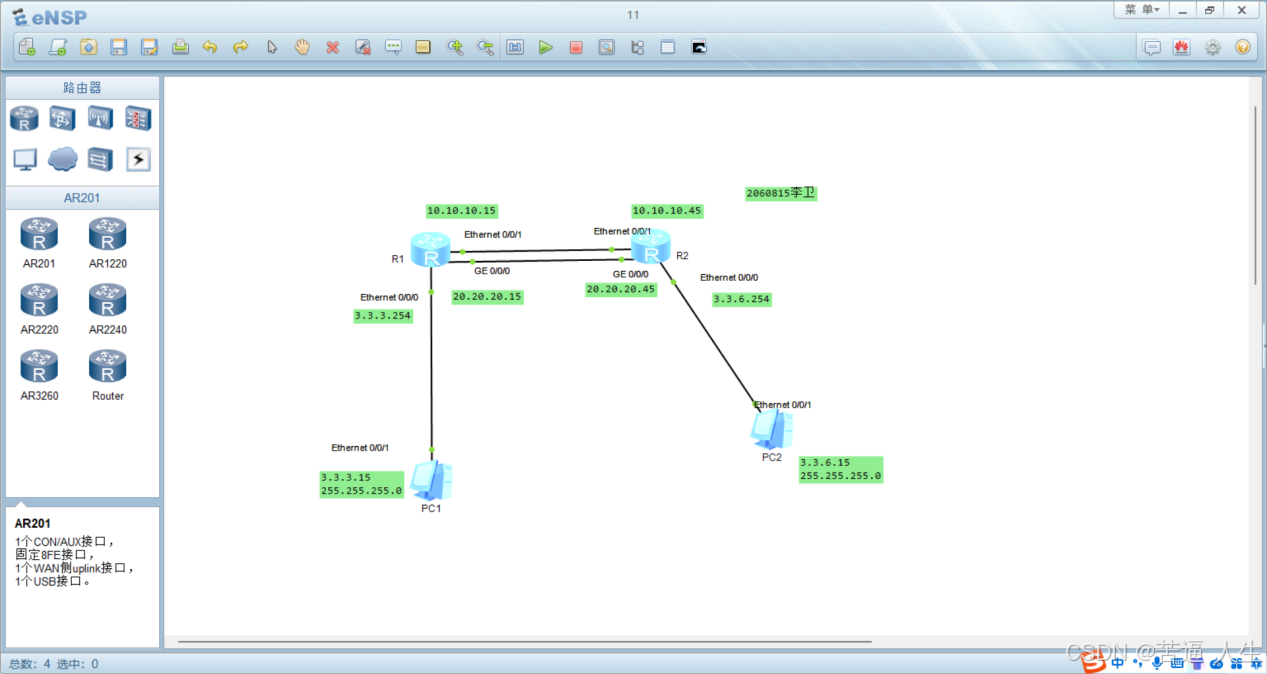Activate the hand pan tool
This screenshot has height=674, width=1267.
tap(302, 47)
